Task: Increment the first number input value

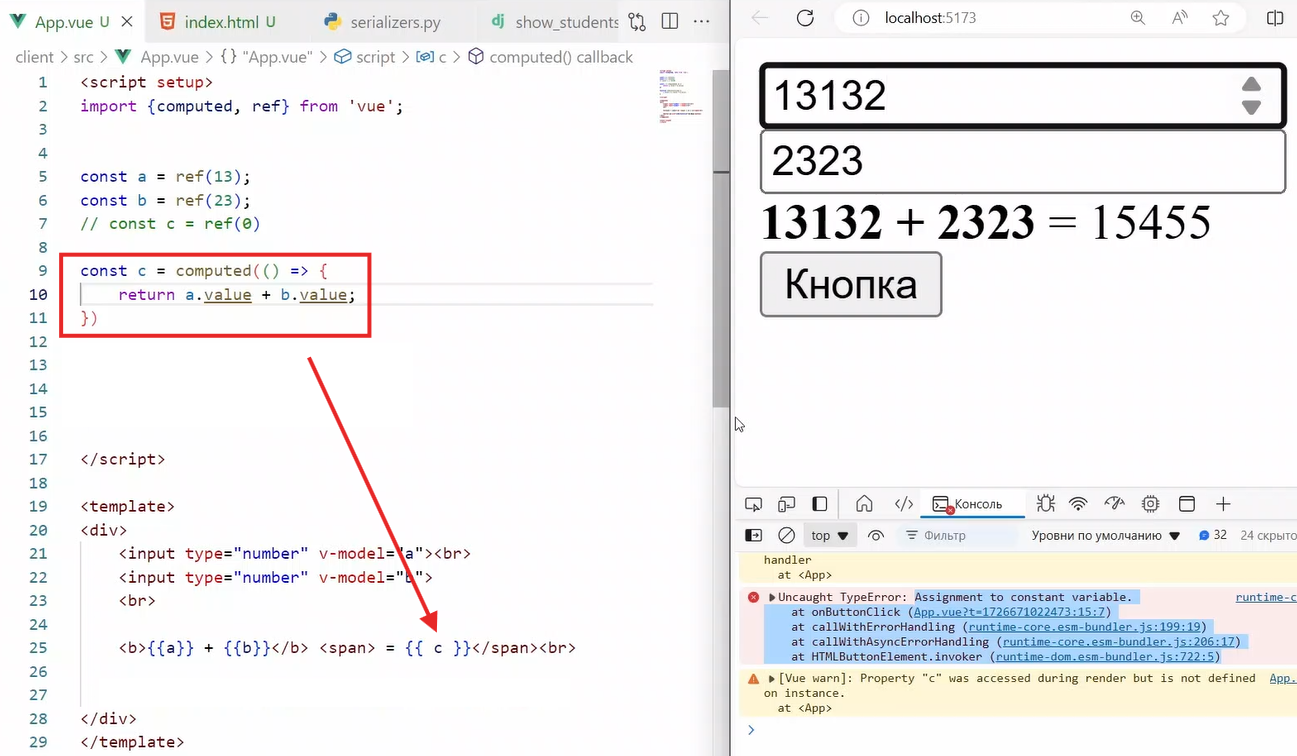Action: click(x=1250, y=85)
